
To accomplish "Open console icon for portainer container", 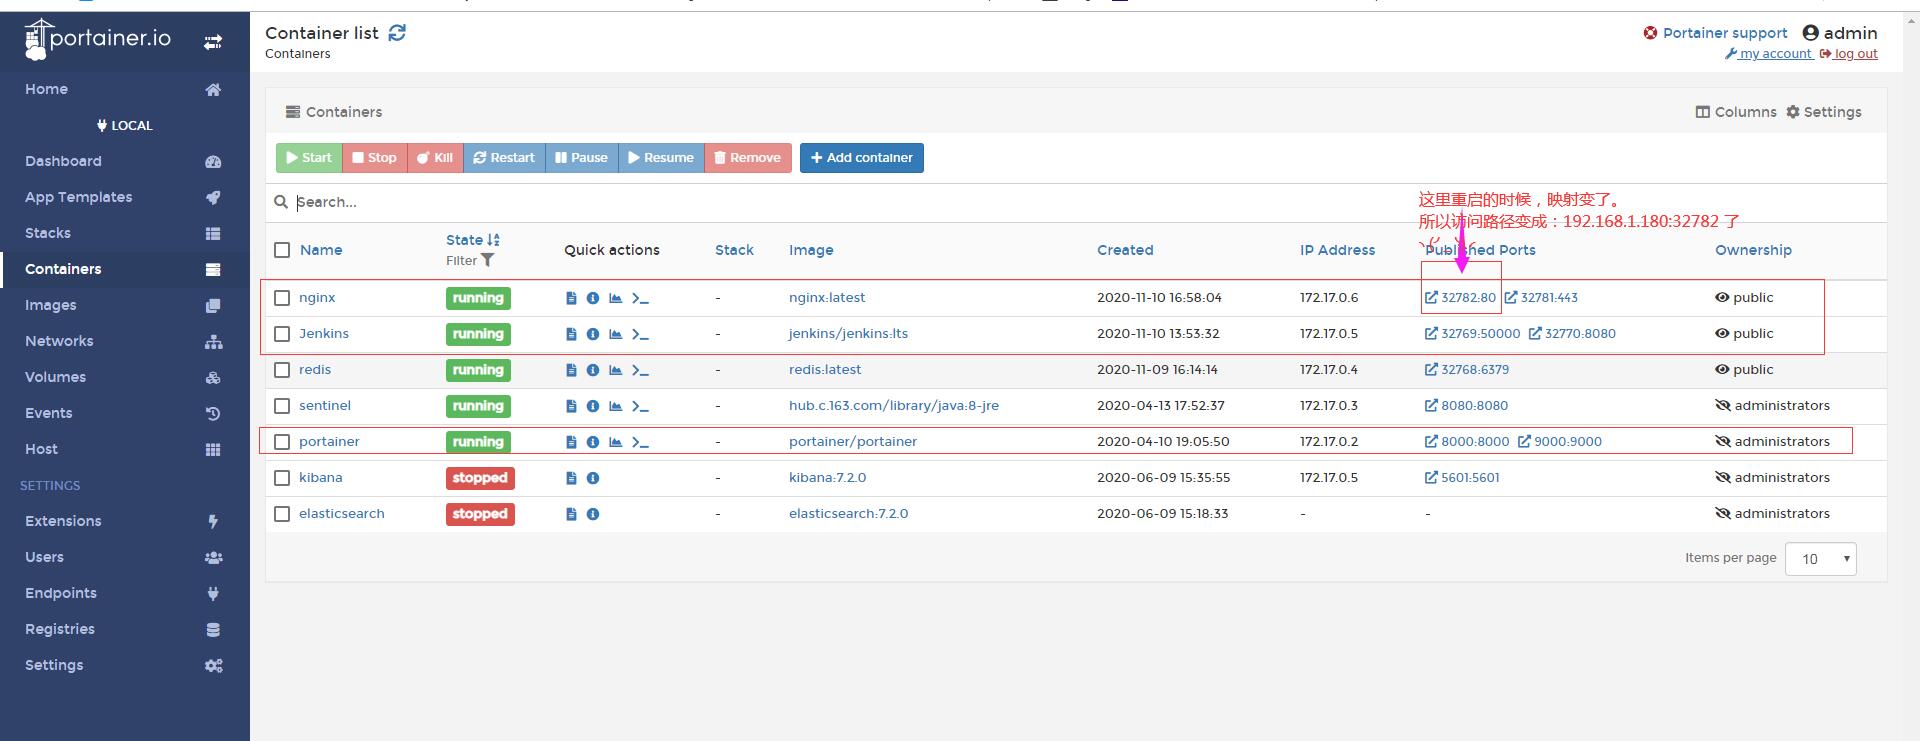I will (641, 442).
